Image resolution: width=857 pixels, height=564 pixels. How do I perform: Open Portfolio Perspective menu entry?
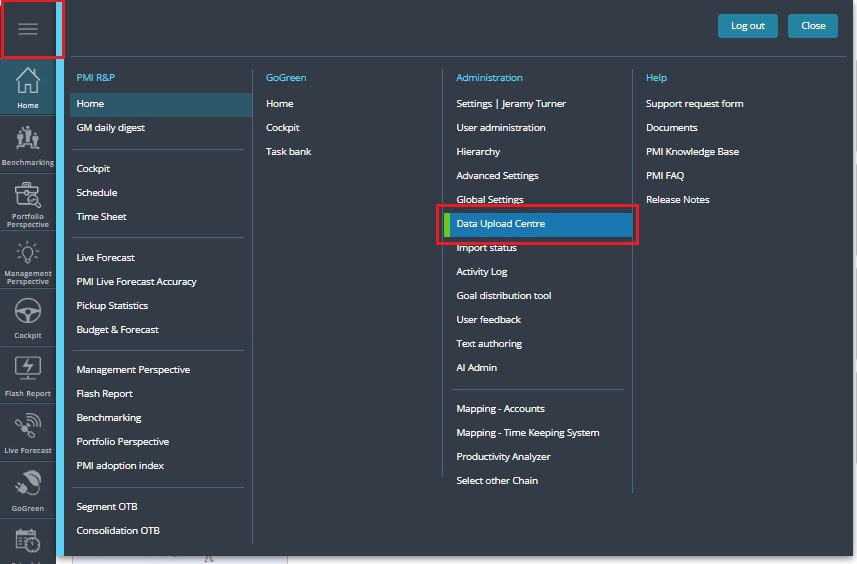[122, 442]
